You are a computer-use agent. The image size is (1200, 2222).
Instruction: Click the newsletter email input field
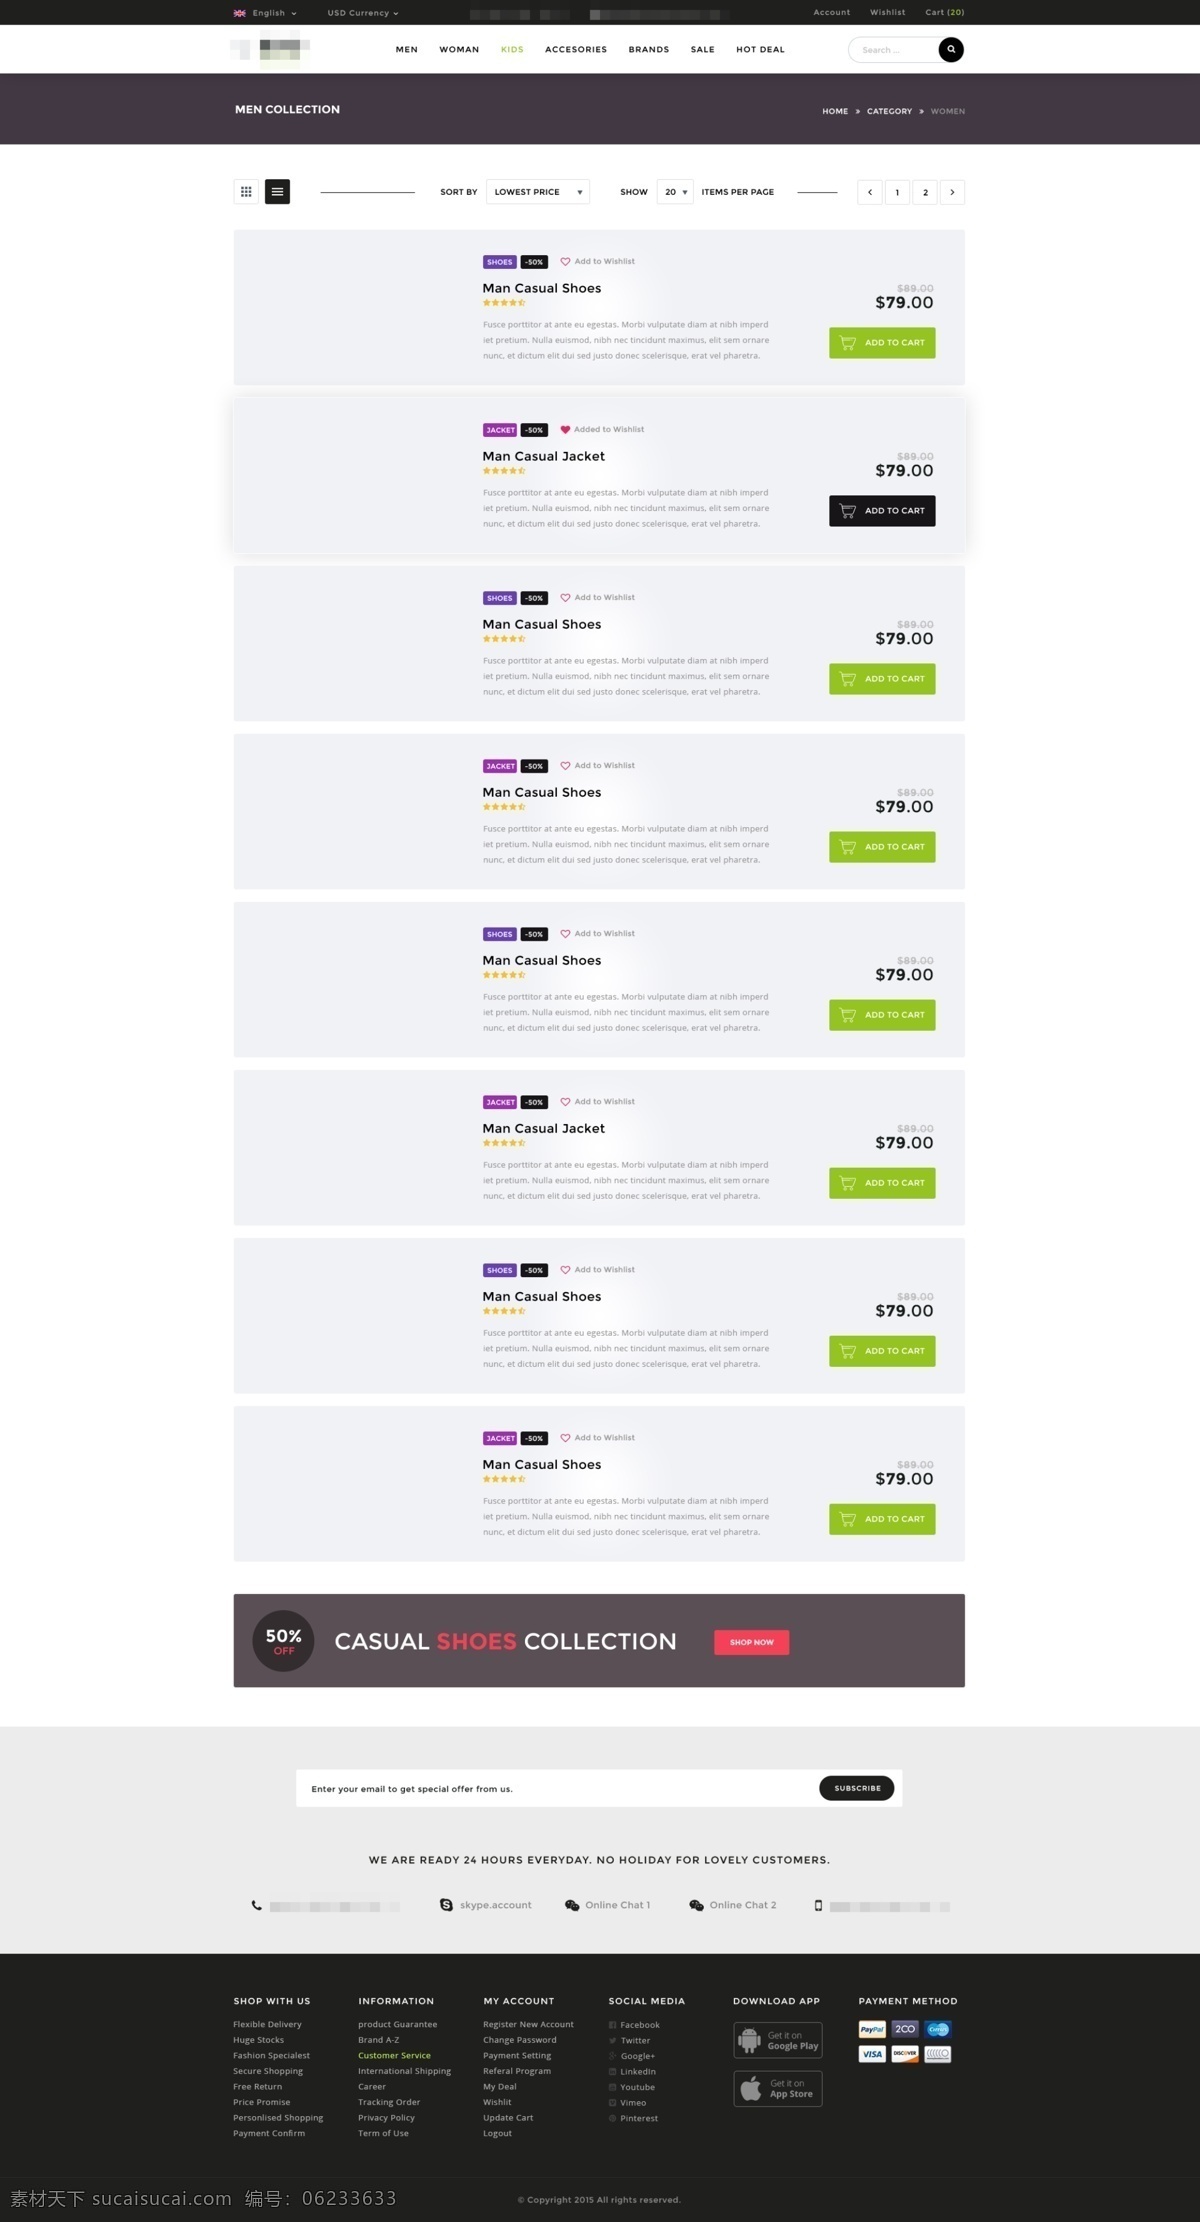[556, 1788]
